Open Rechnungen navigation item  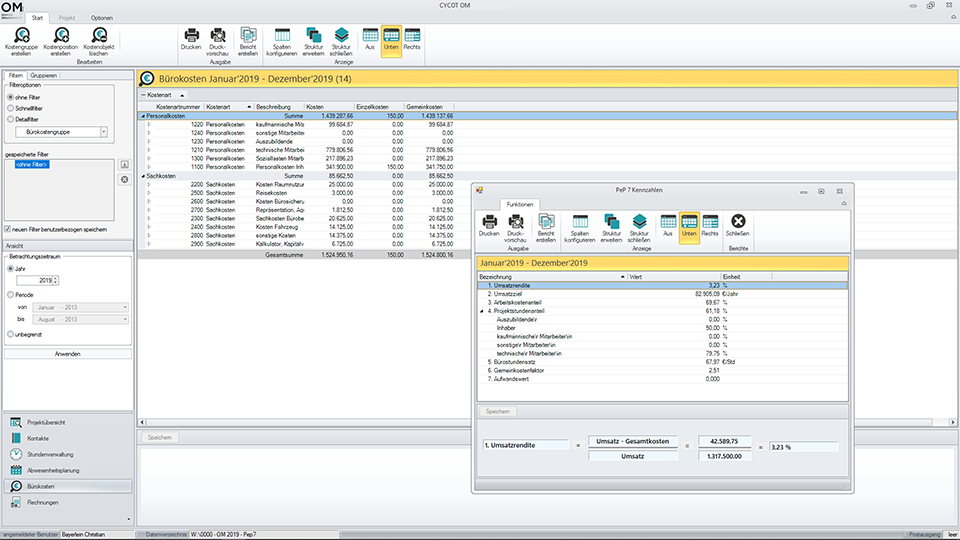click(67, 502)
